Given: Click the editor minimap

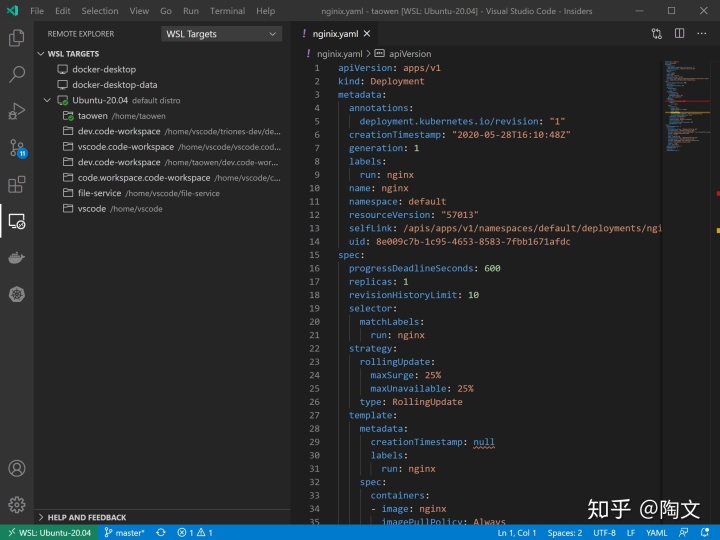Looking at the screenshot, I should 687,106.
